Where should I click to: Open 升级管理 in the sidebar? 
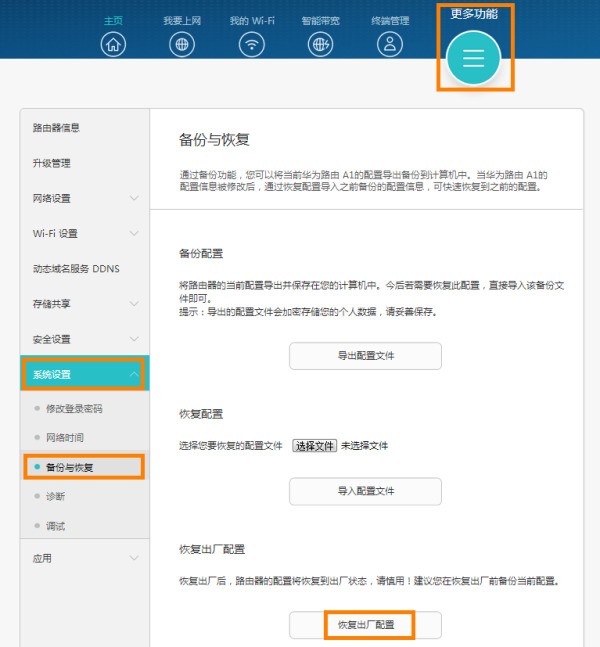click(52, 163)
